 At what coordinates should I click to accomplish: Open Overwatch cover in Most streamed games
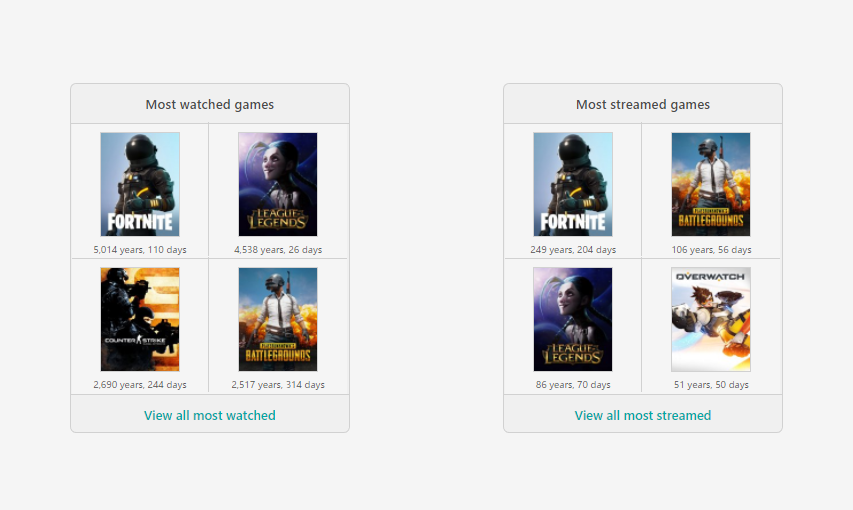[x=710, y=319]
